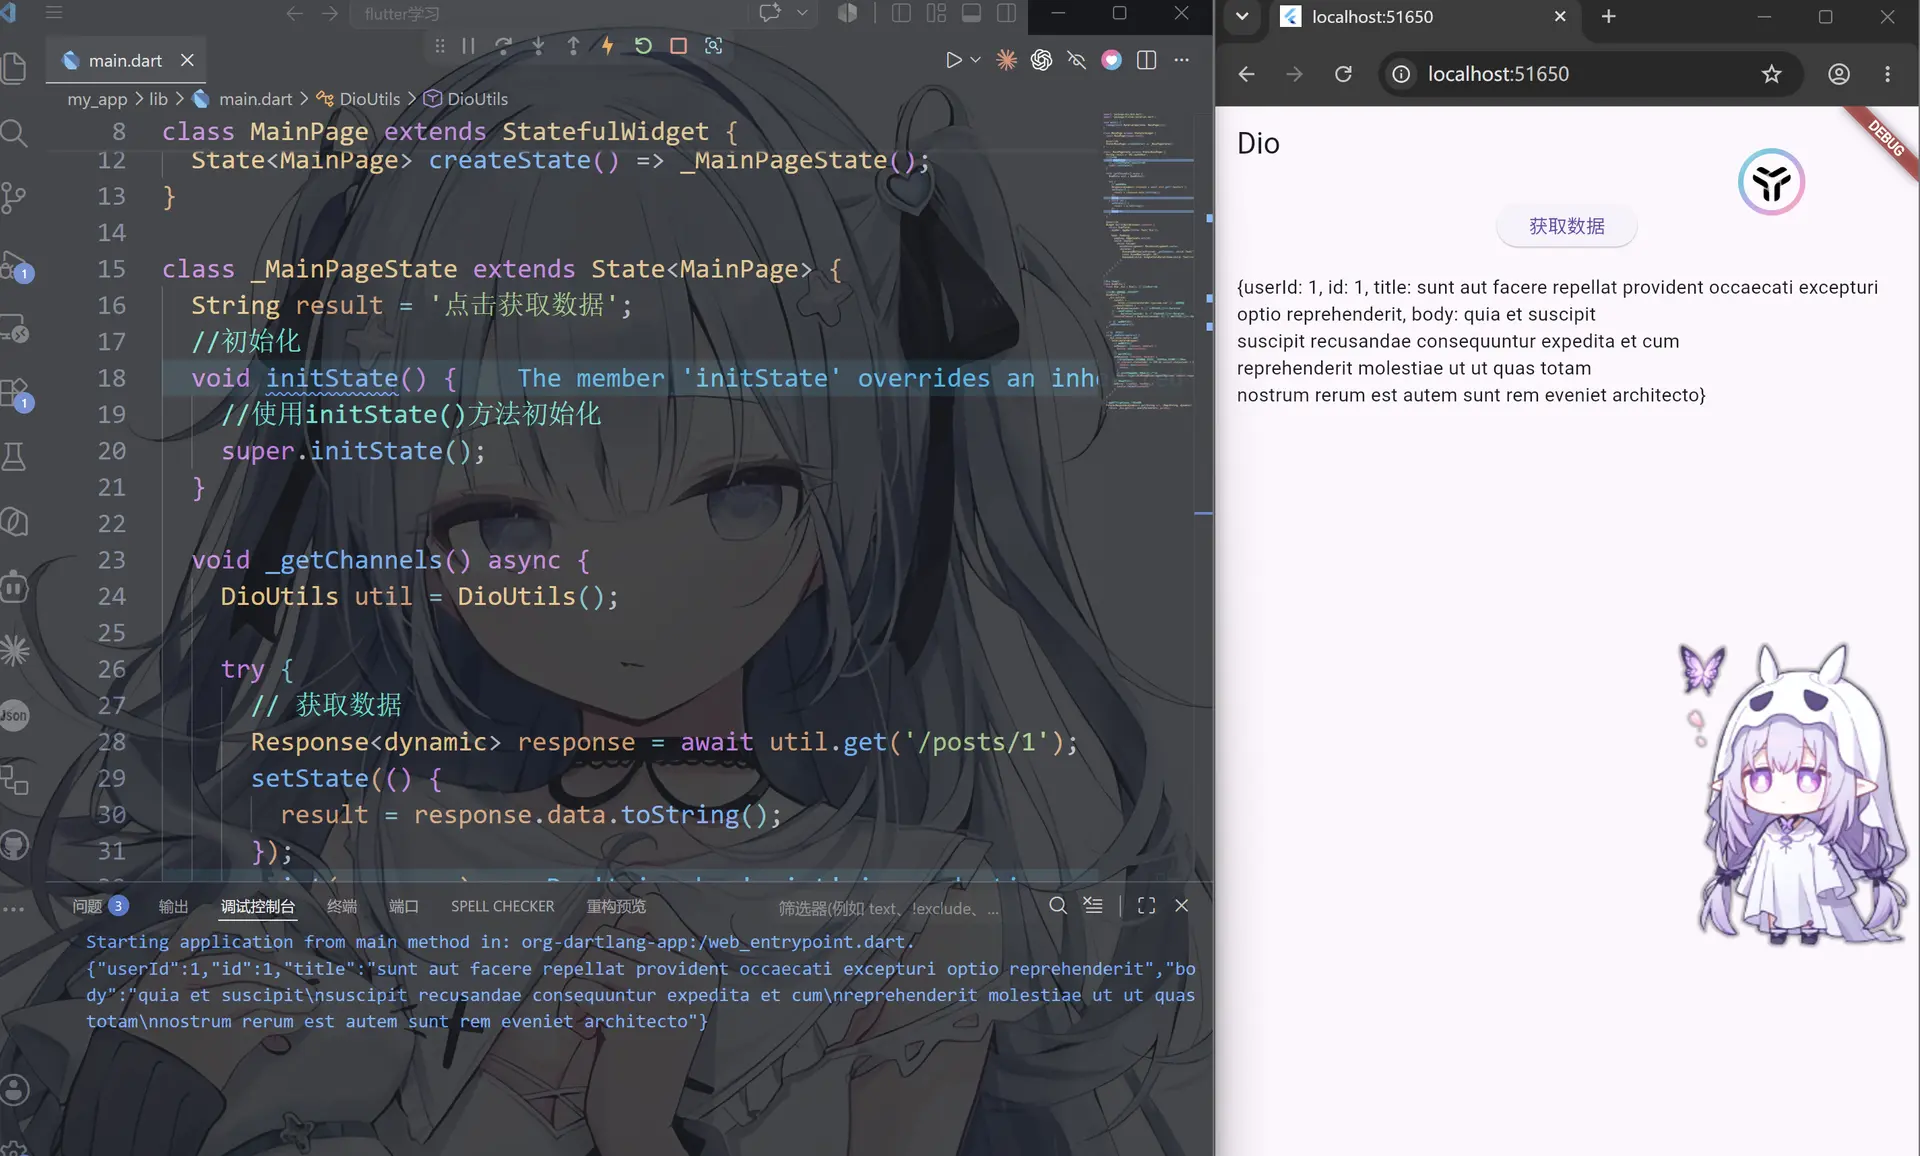The width and height of the screenshot is (1920, 1156).
Task: Open the Chrome profile menu
Action: pyautogui.click(x=1838, y=74)
